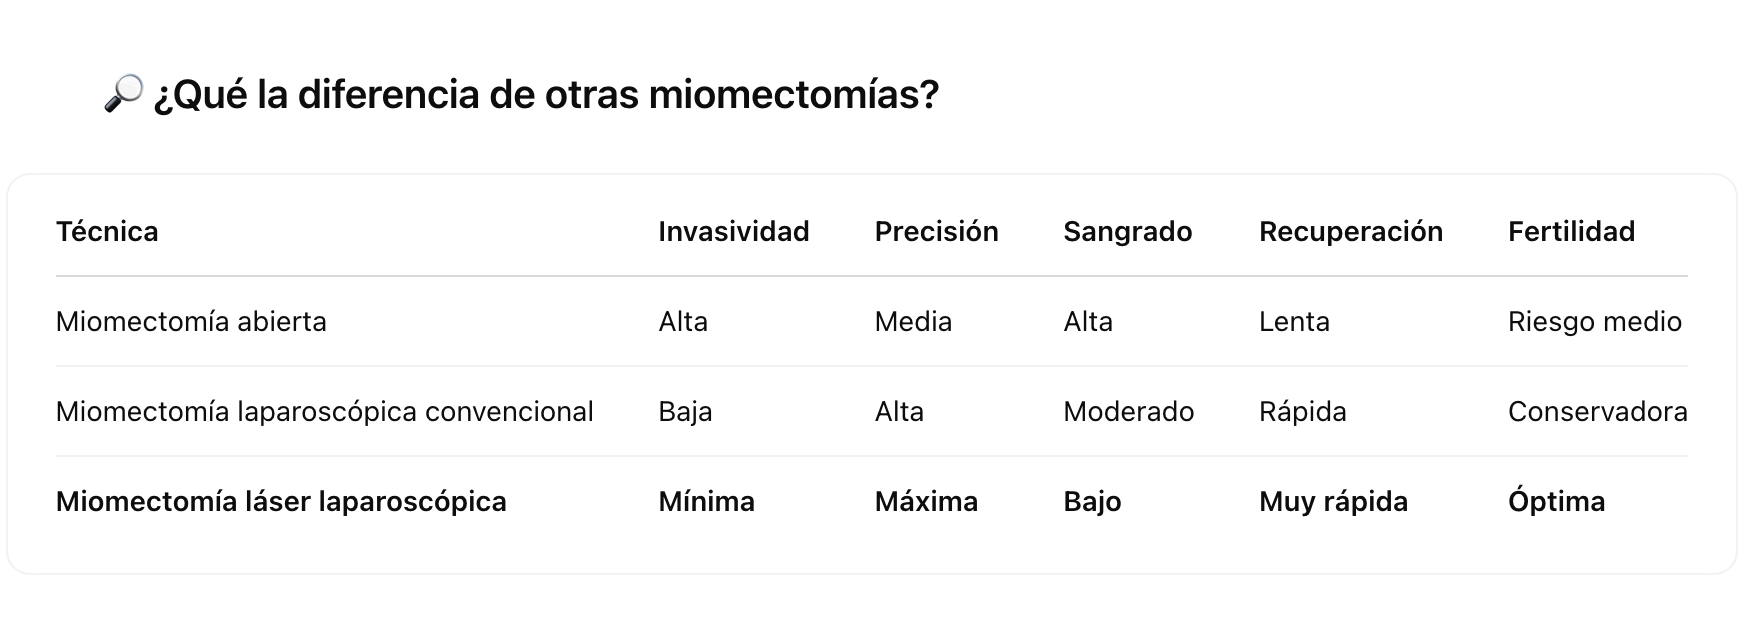Screen dimensions: 1764x638
Task: Click 'Miomectomía láser laparoscópica' bold row label
Action: [281, 502]
